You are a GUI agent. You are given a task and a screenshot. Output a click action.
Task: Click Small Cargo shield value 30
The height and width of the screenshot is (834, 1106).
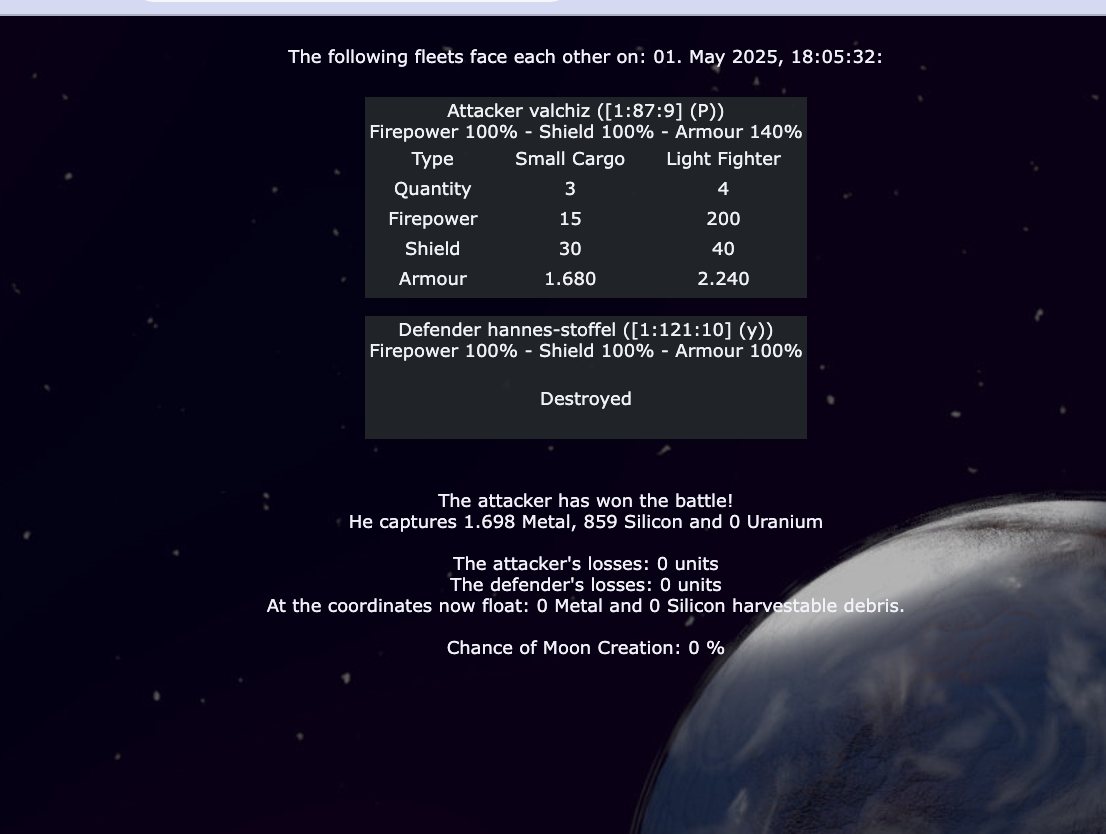(570, 249)
